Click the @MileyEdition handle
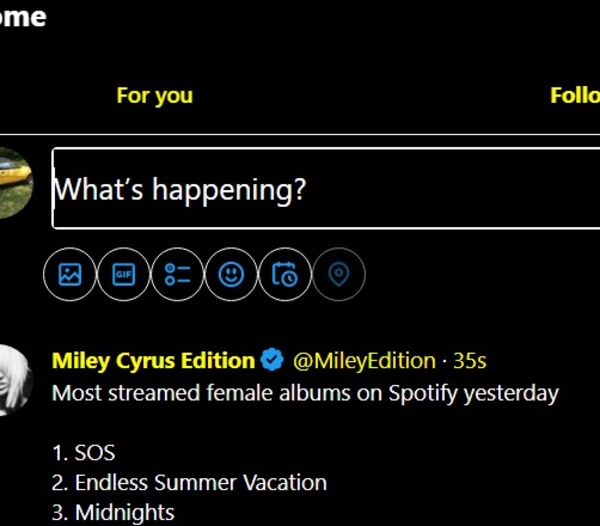 [x=363, y=360]
